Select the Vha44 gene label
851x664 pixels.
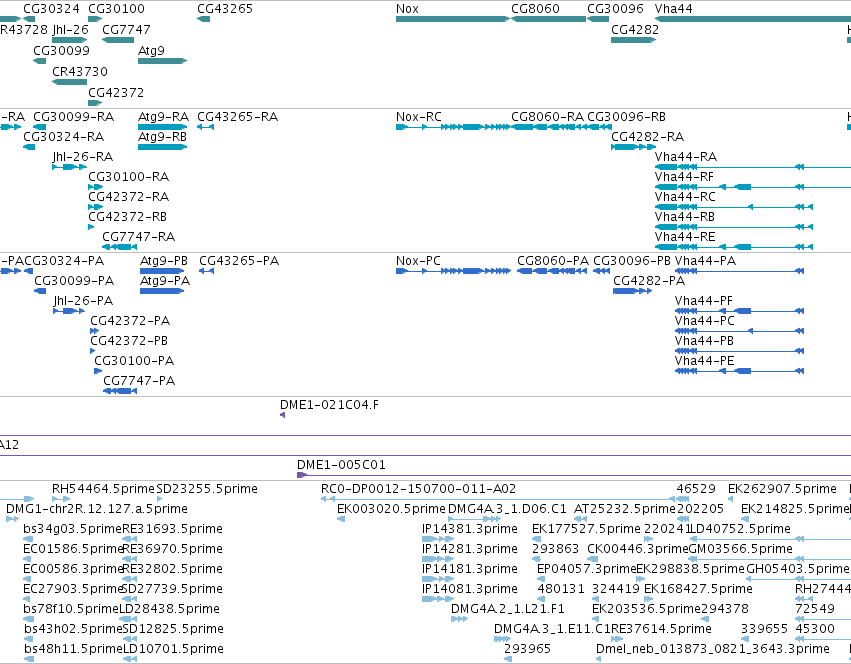[x=674, y=9]
